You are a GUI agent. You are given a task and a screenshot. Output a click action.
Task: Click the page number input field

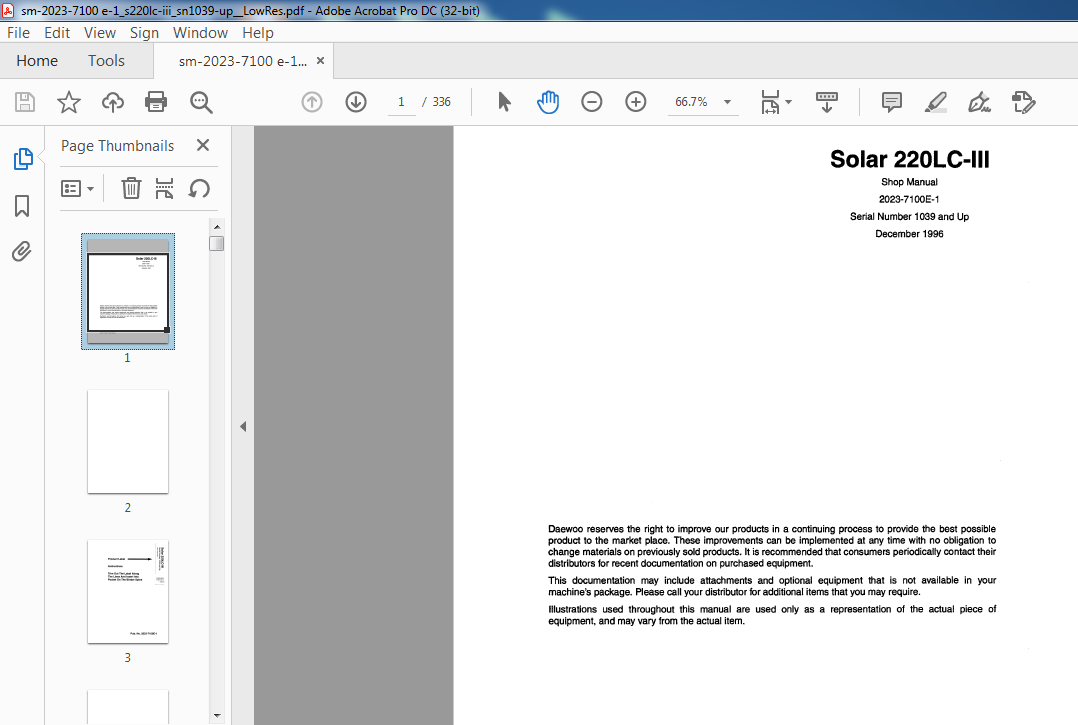[402, 102]
